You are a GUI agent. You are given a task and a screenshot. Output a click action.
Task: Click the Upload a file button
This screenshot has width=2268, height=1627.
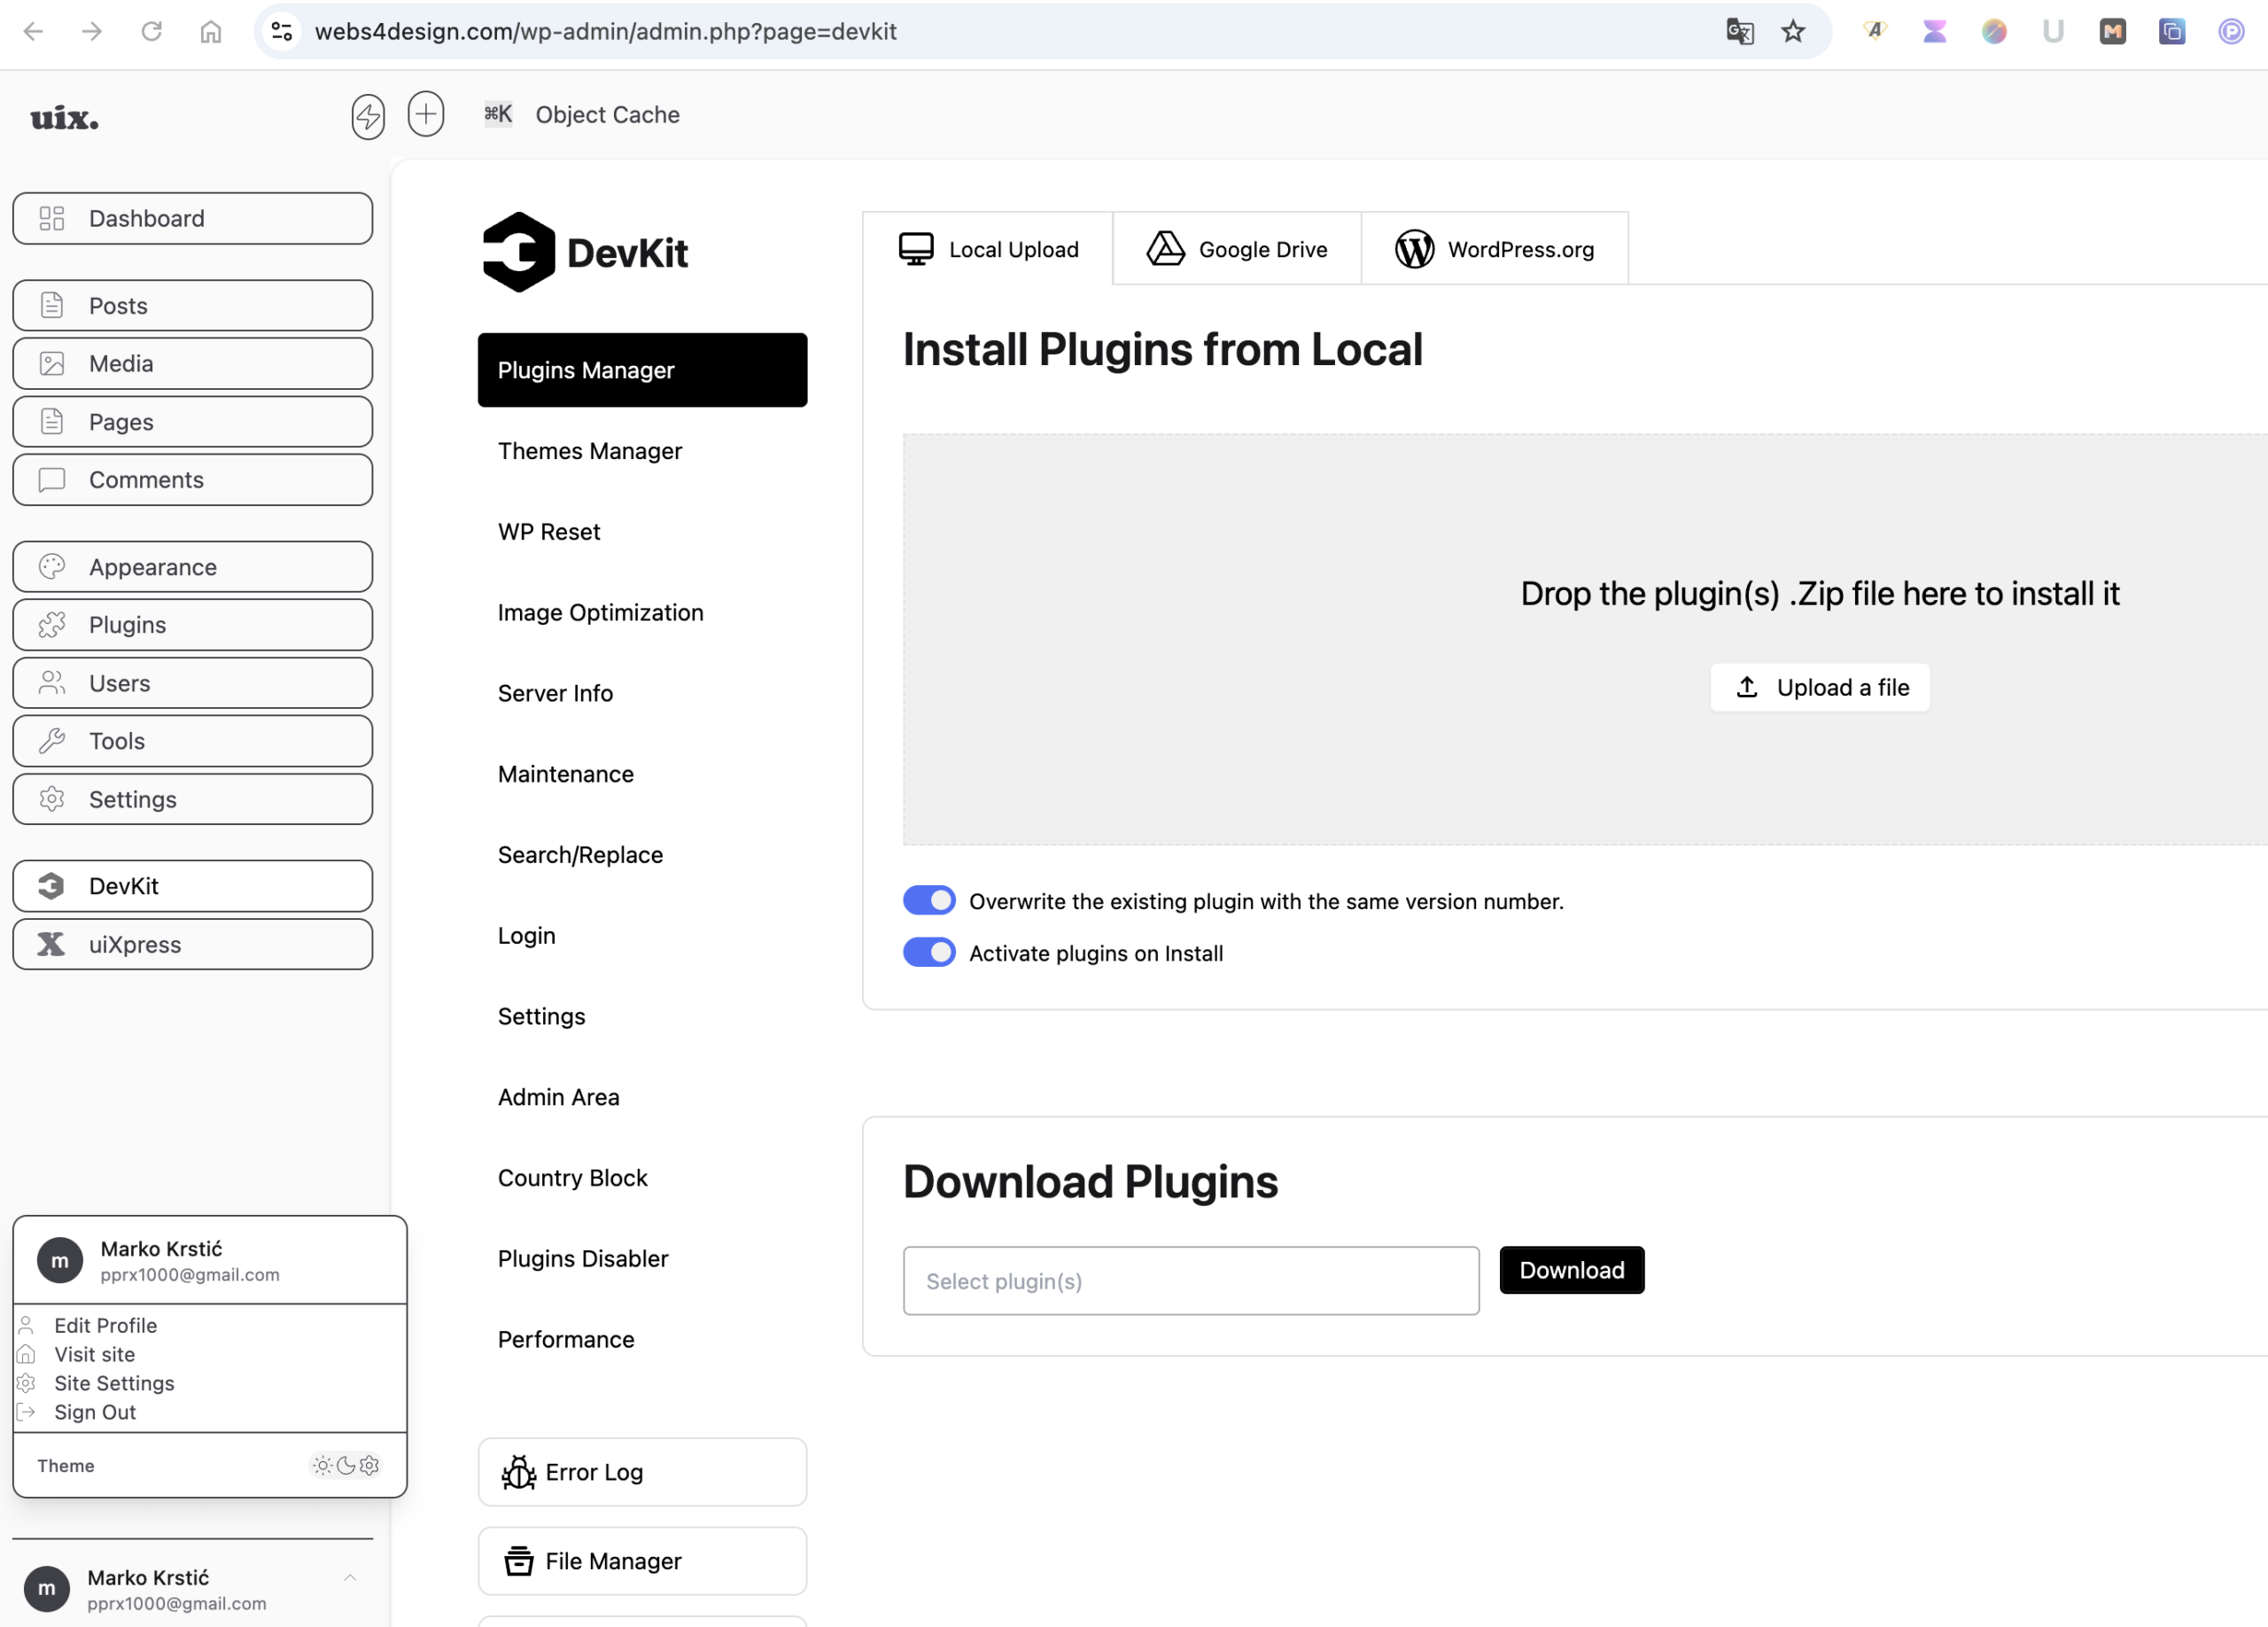1820,688
